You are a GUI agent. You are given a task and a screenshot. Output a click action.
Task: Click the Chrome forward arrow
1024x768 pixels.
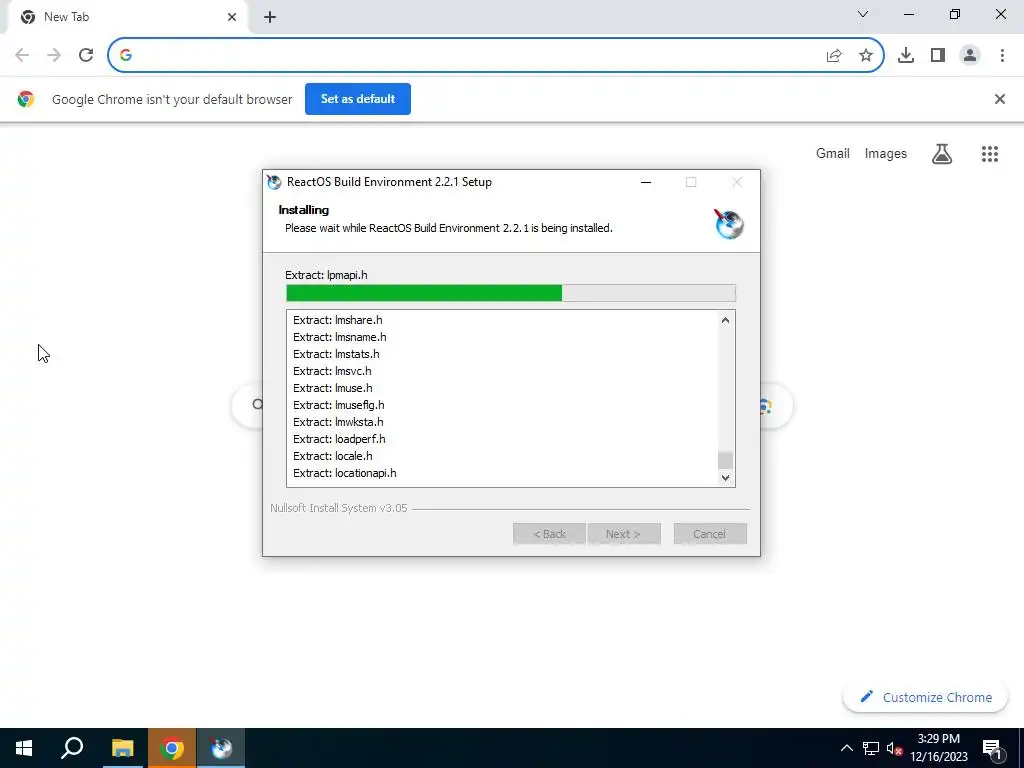[x=54, y=55]
